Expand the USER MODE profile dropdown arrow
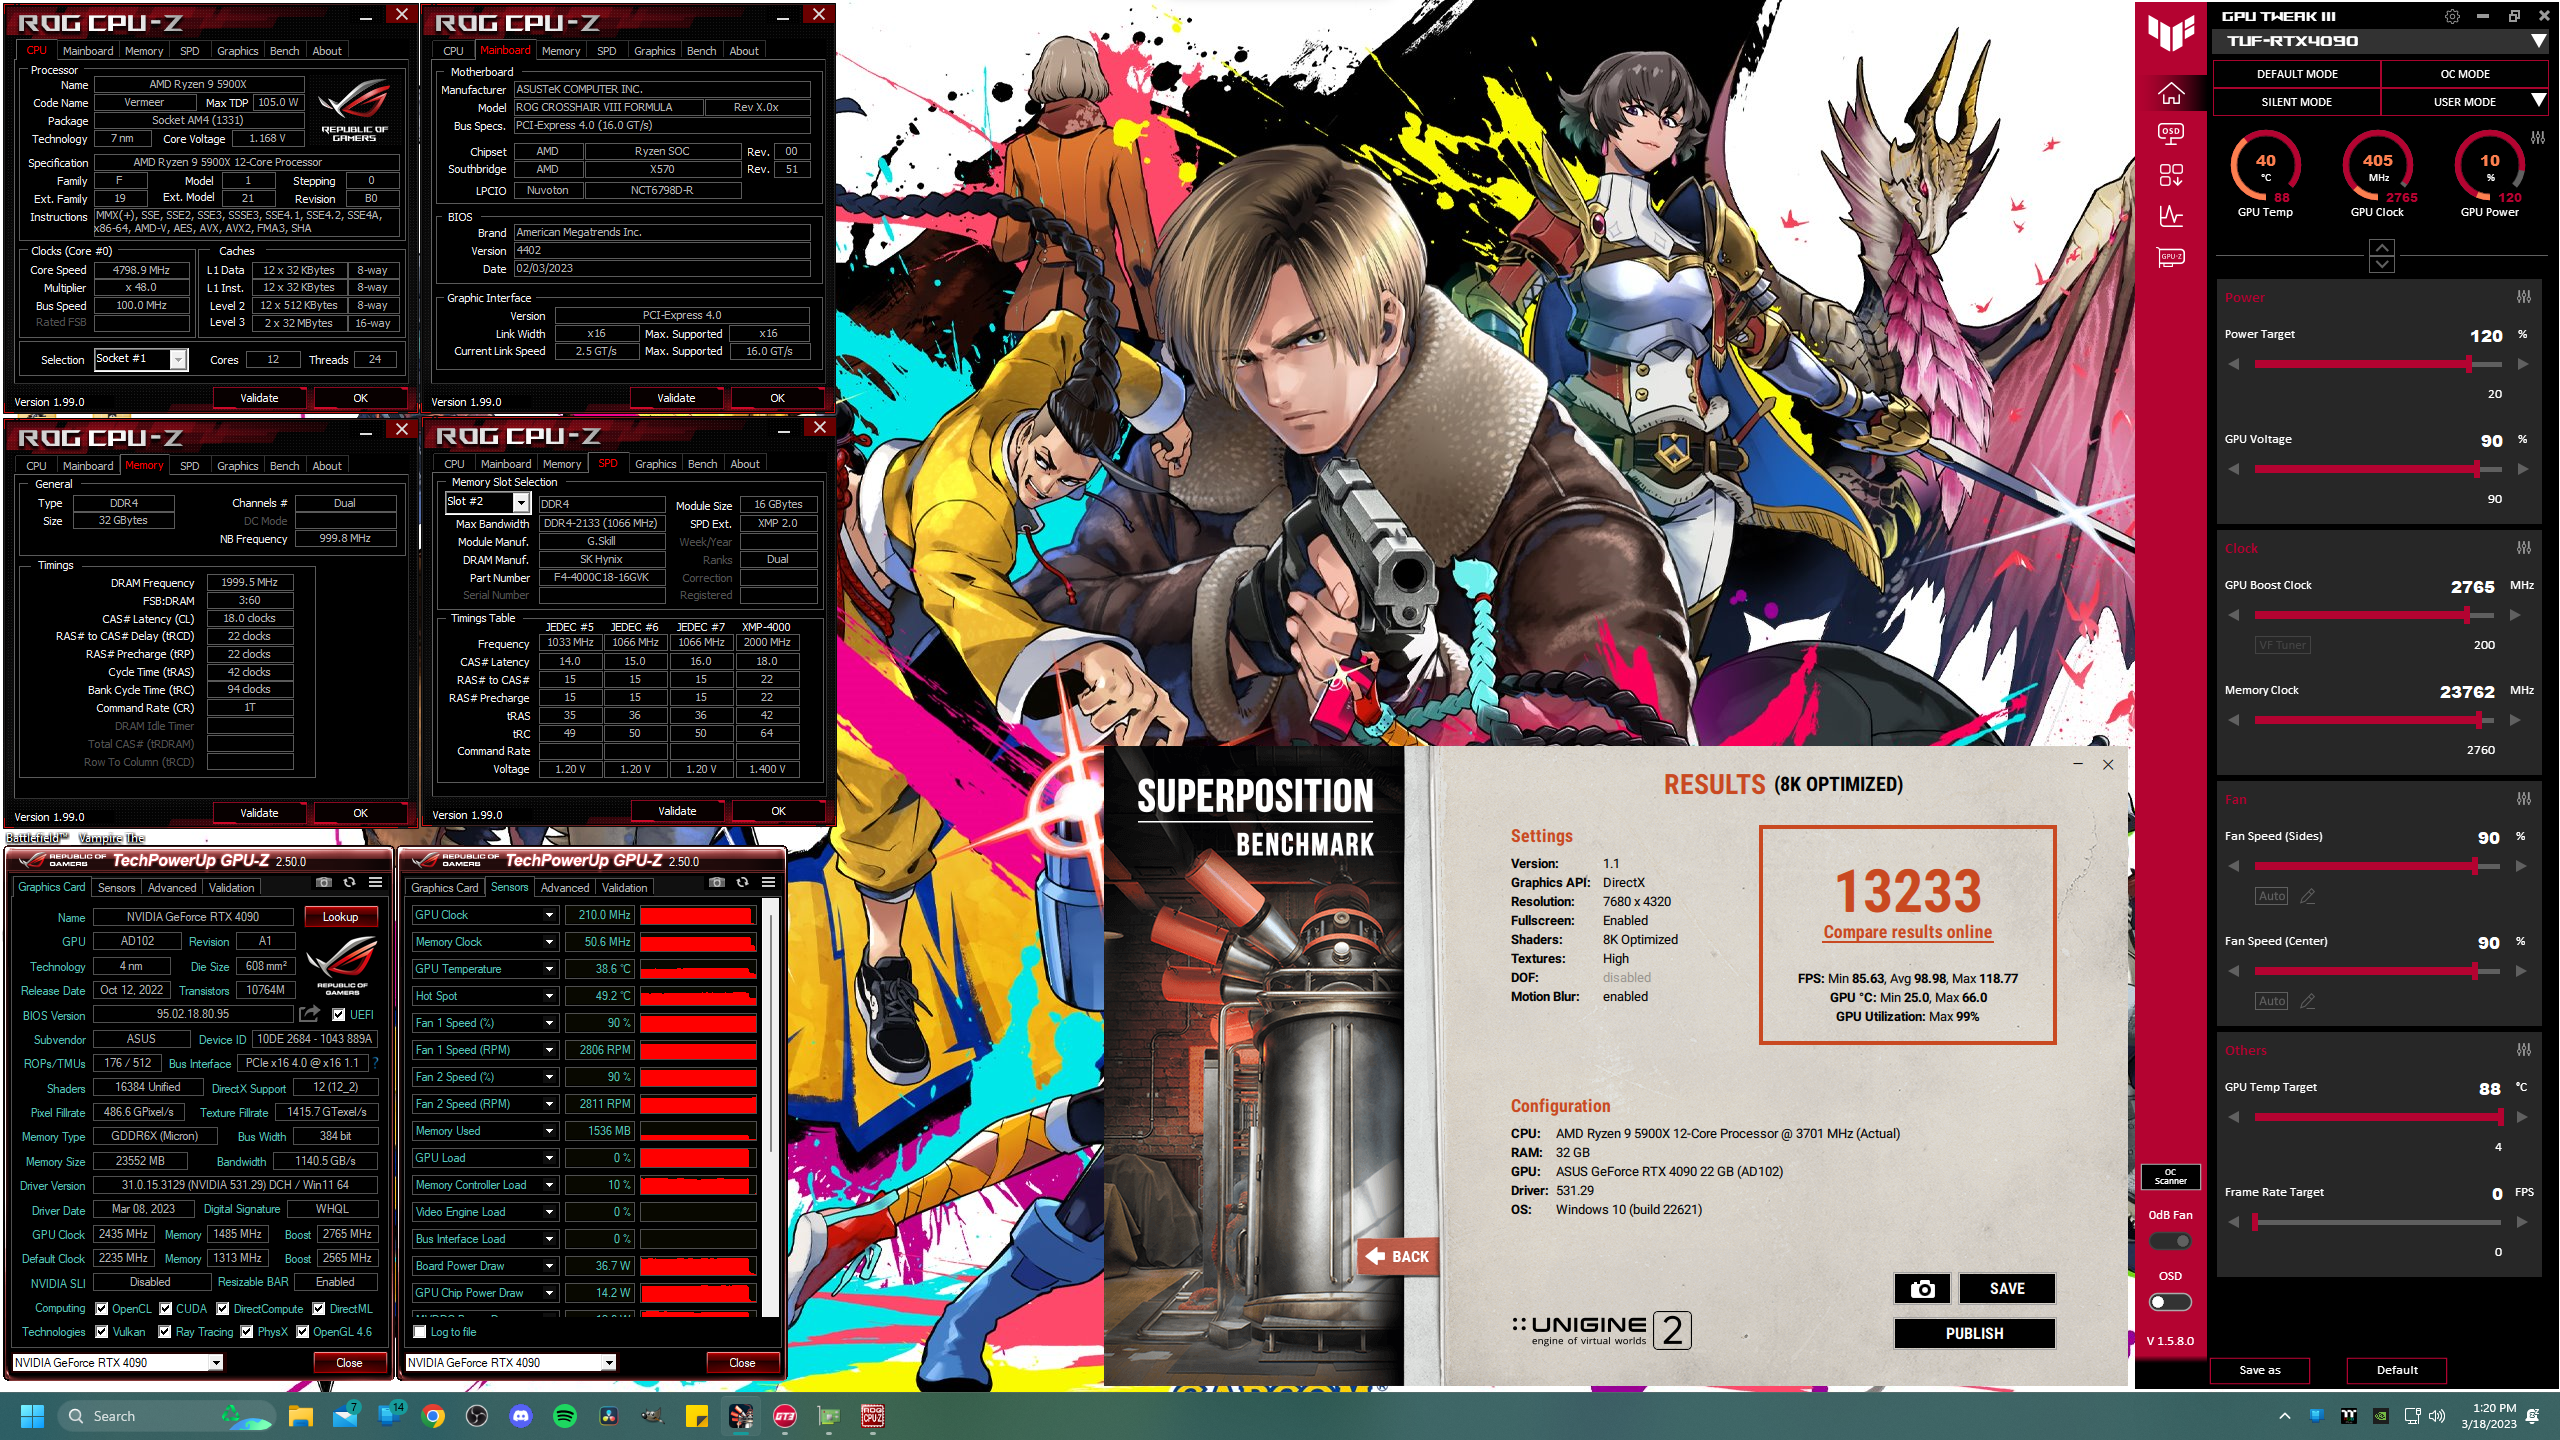 2538,101
